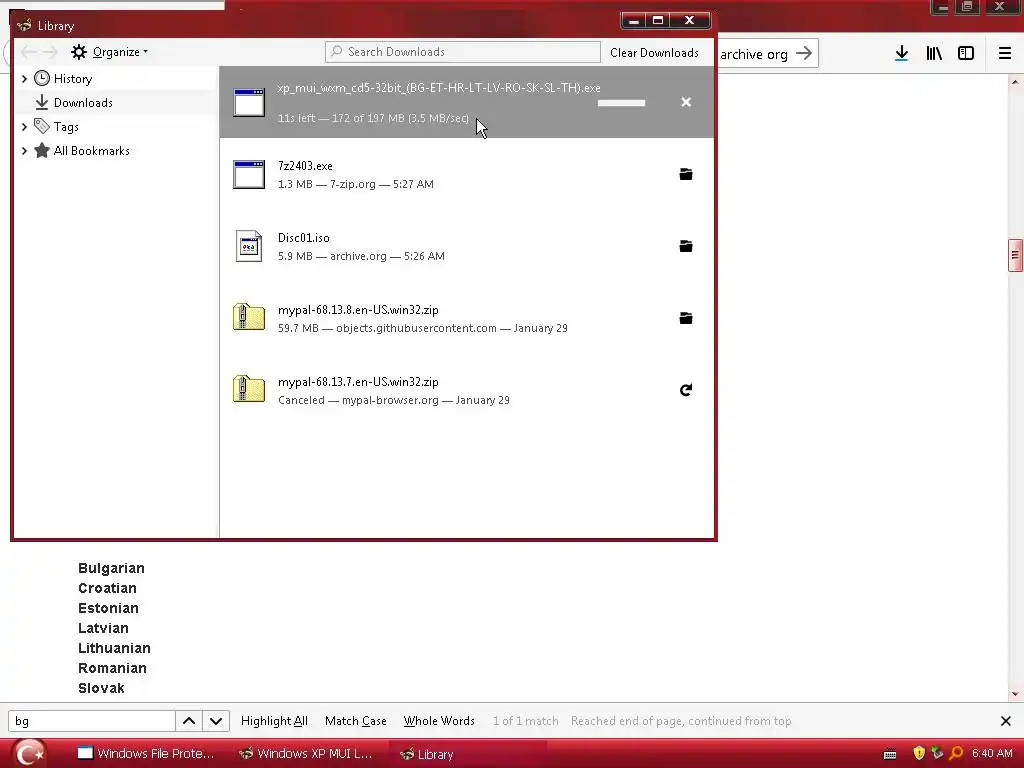The image size is (1024, 768).
Task: Toggle the browser sidebar icon
Action: (965, 53)
